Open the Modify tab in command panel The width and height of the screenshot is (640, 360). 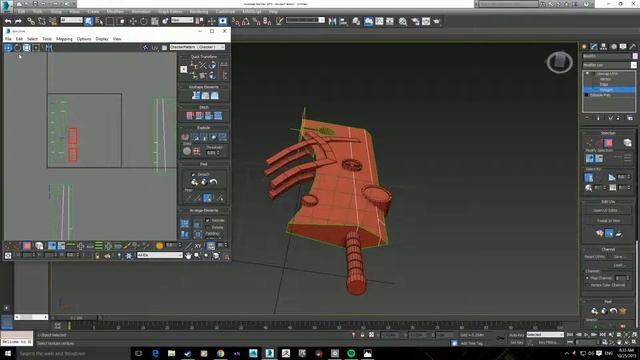[x=593, y=47]
